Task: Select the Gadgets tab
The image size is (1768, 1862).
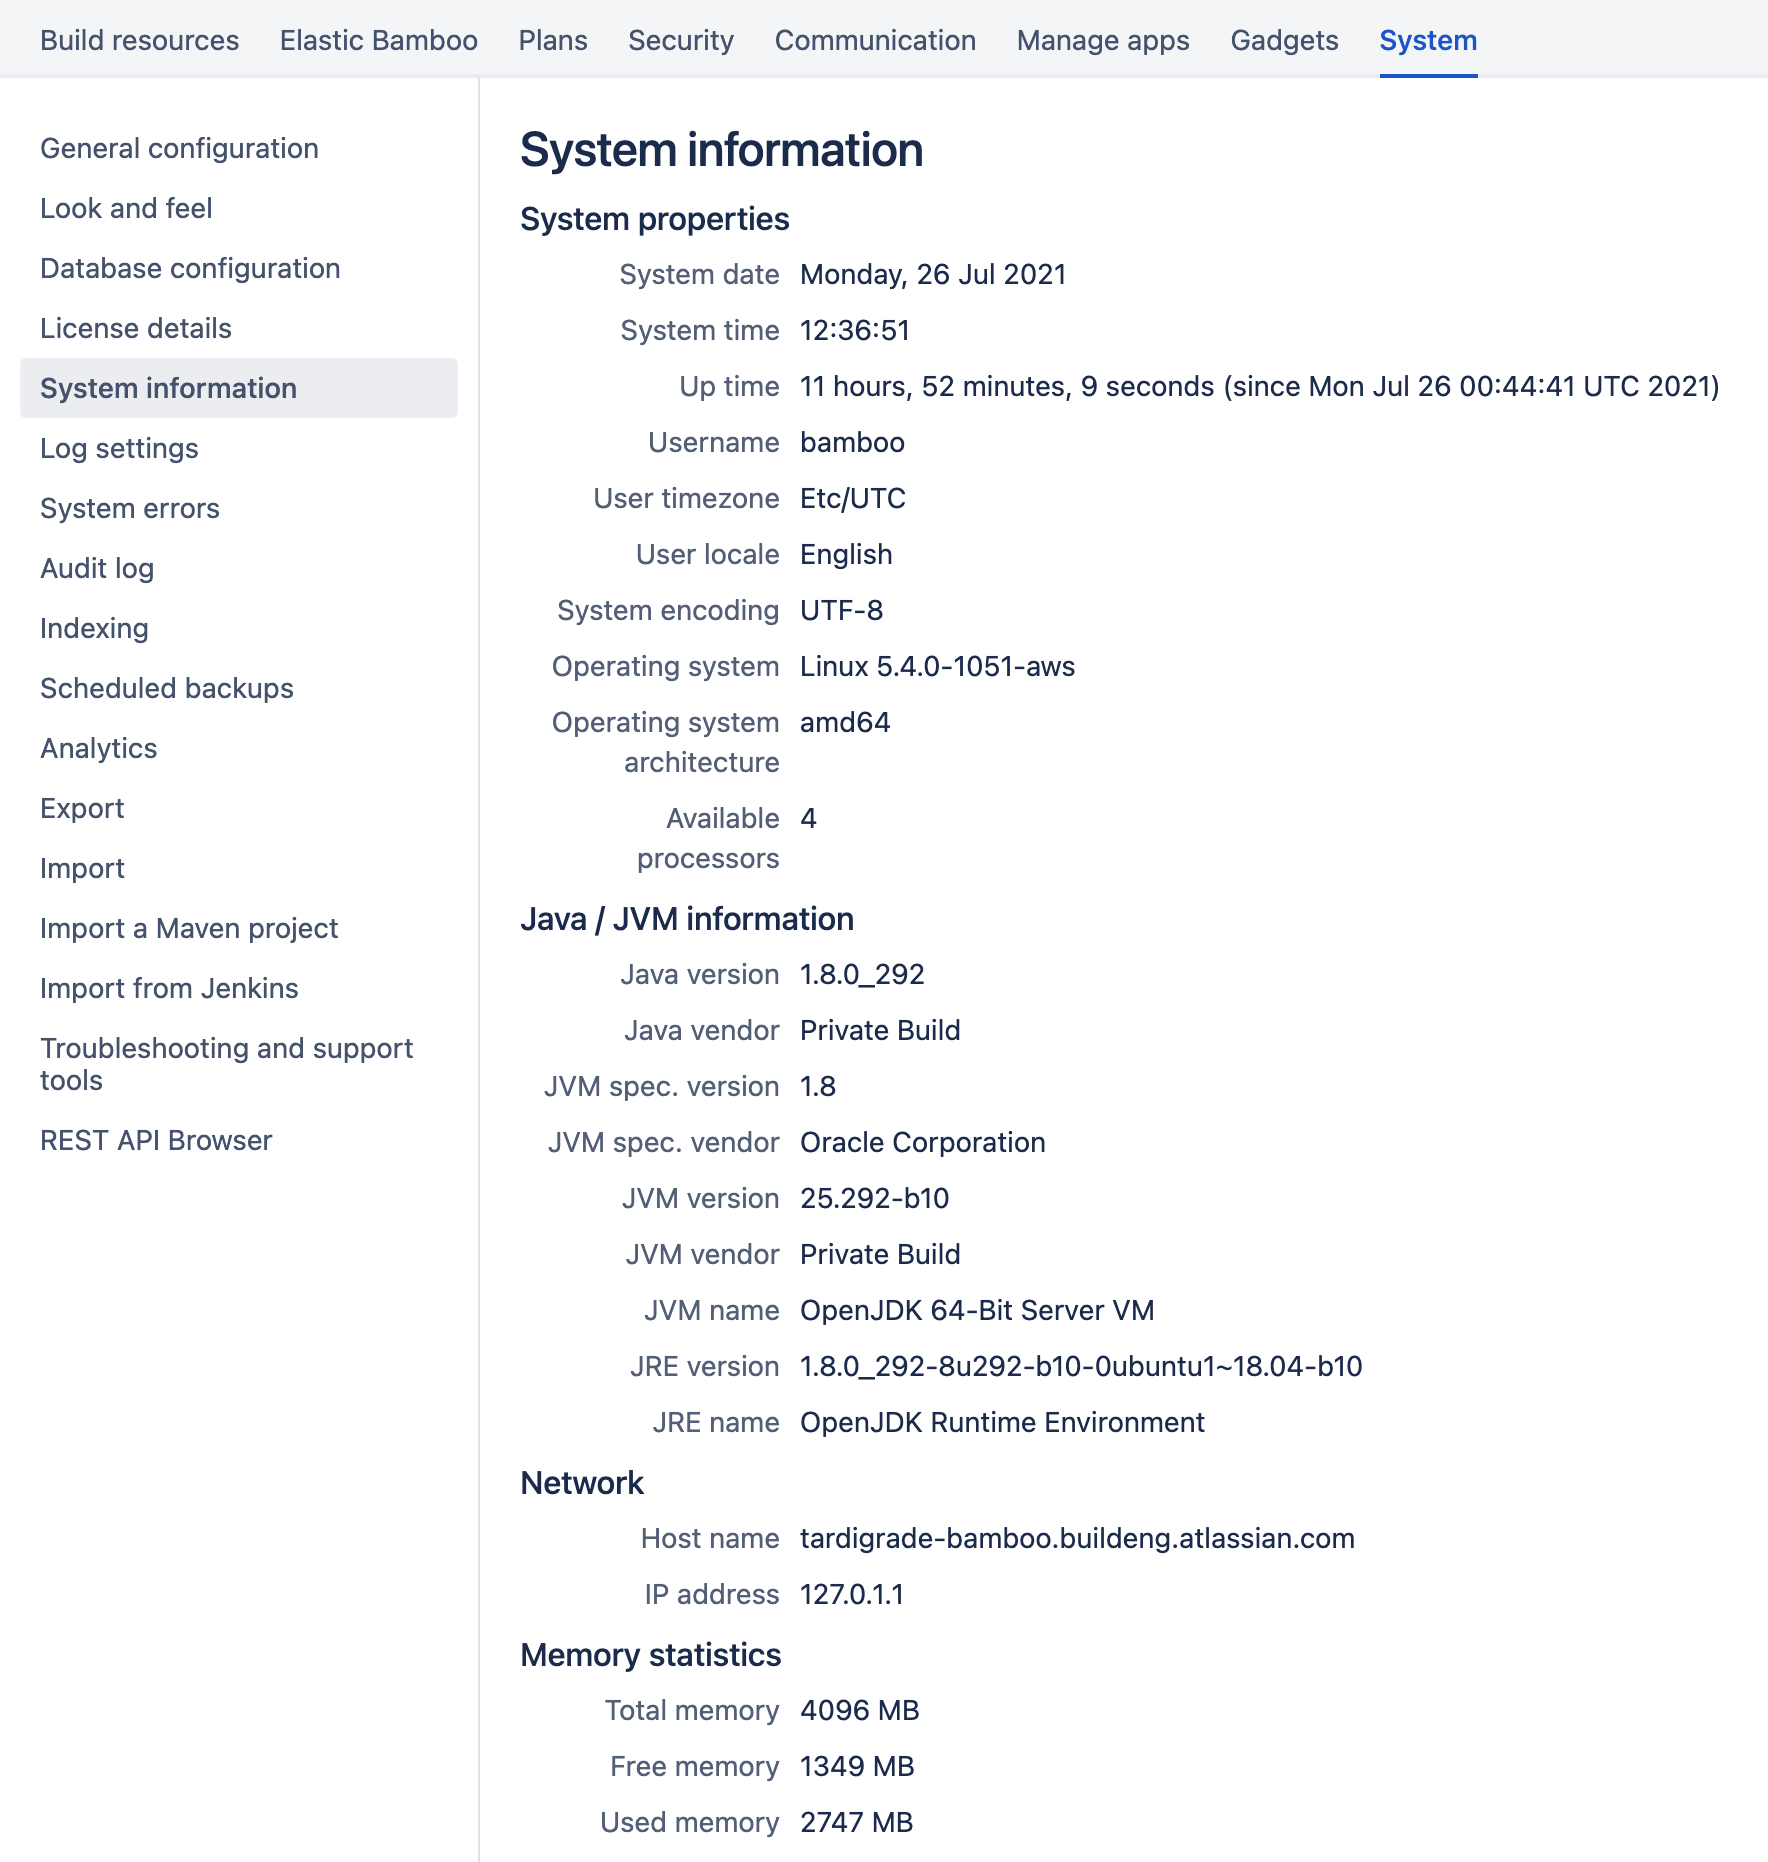Action: tap(1284, 40)
